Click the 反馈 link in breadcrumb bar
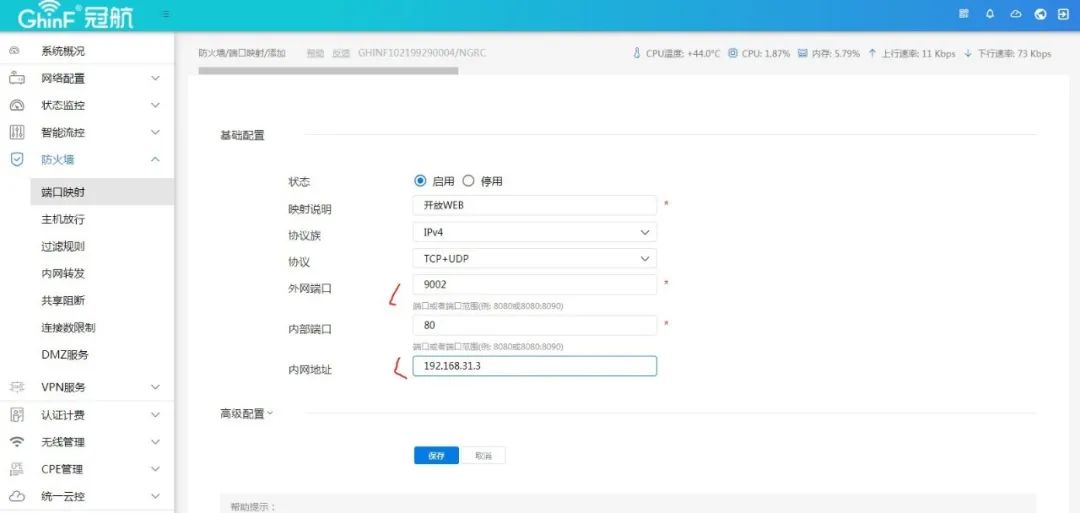The image size is (1080, 513). coord(341,53)
